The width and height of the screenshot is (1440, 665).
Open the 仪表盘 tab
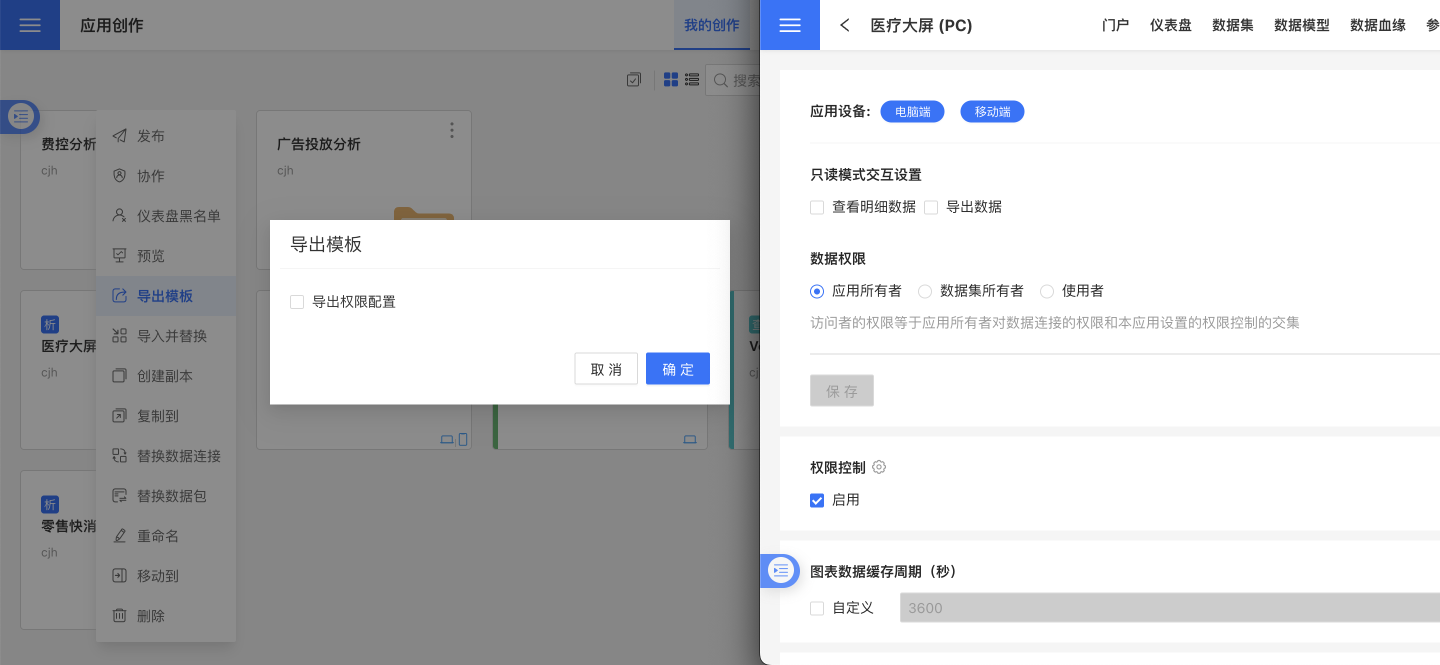1170,25
